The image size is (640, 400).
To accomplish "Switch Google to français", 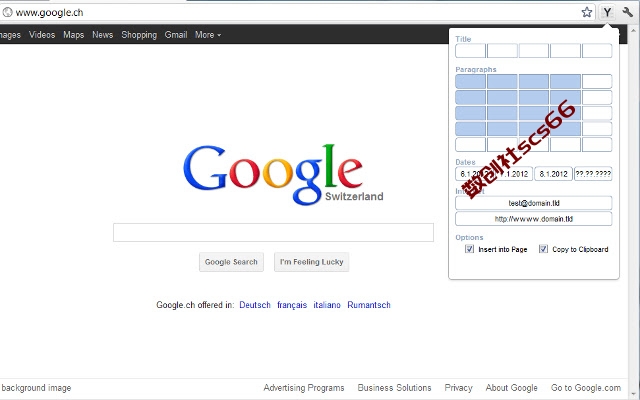I will pyautogui.click(x=292, y=305).
